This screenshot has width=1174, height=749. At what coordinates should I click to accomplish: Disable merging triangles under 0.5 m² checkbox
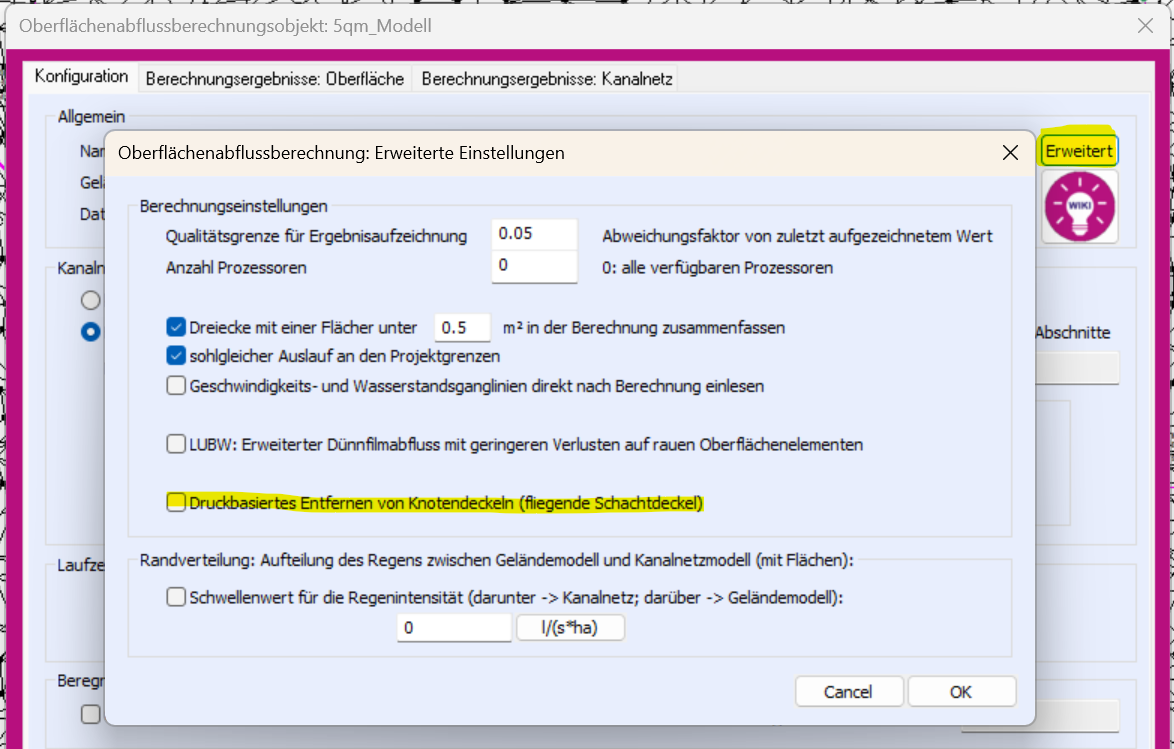(177, 327)
